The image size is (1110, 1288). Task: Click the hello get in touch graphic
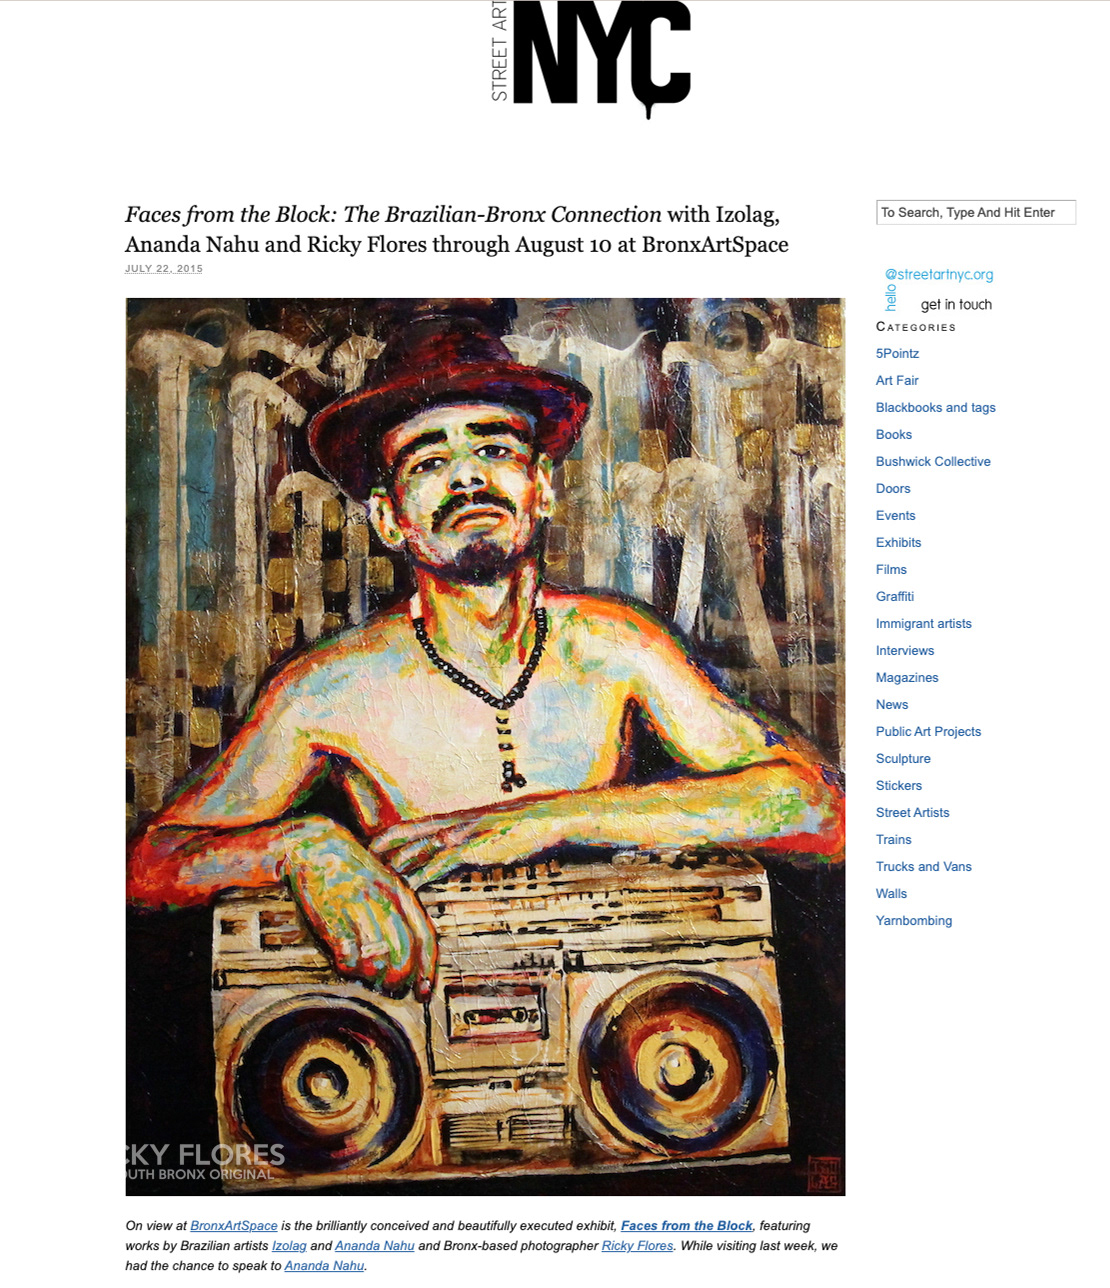point(938,289)
